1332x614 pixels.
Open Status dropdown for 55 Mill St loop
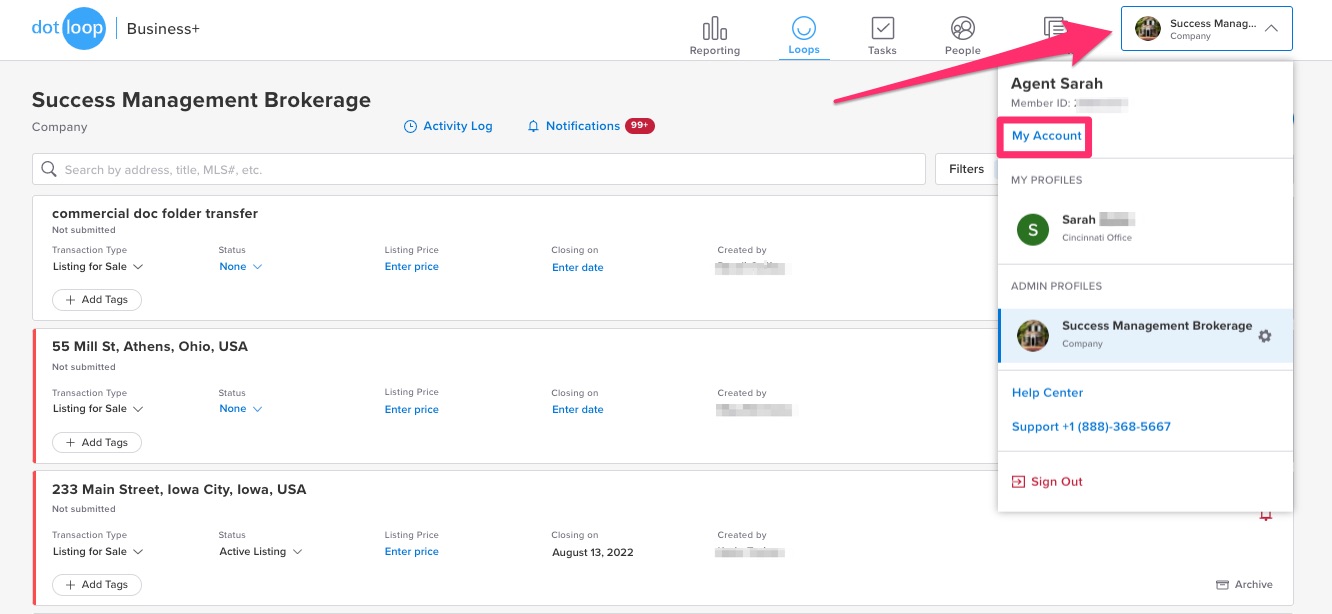[240, 409]
